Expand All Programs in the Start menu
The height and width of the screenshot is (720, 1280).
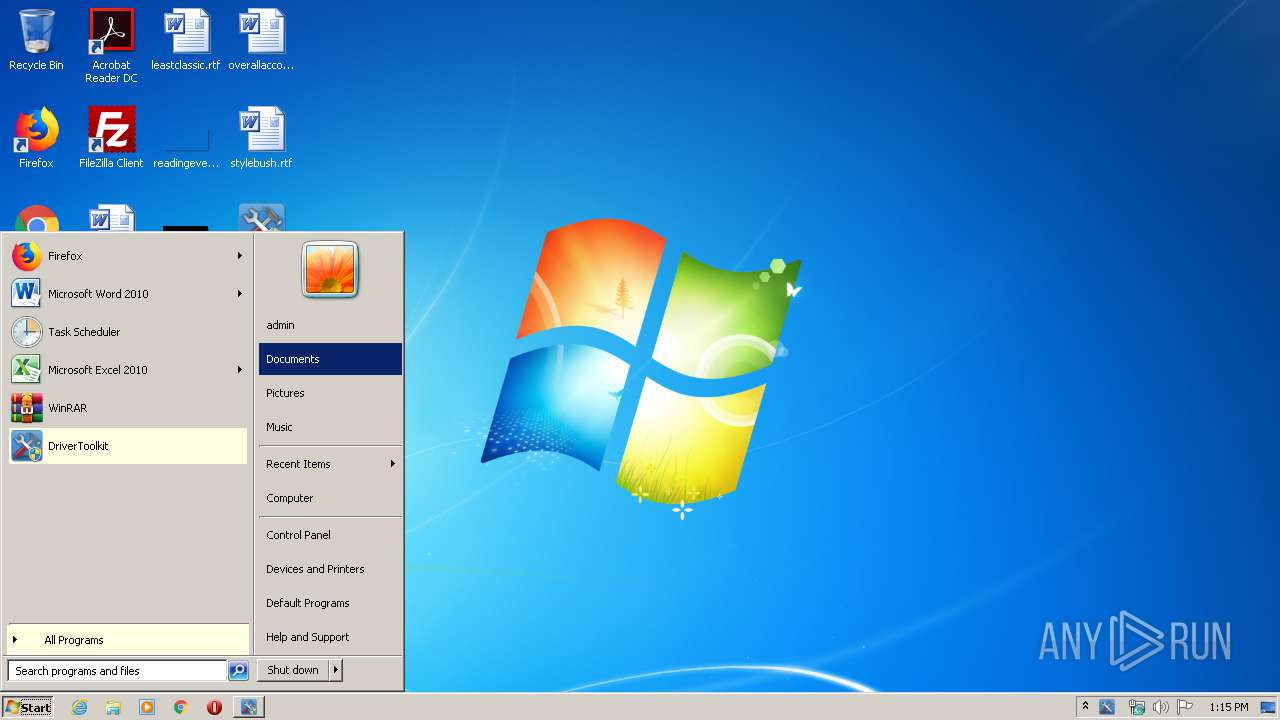tap(128, 640)
